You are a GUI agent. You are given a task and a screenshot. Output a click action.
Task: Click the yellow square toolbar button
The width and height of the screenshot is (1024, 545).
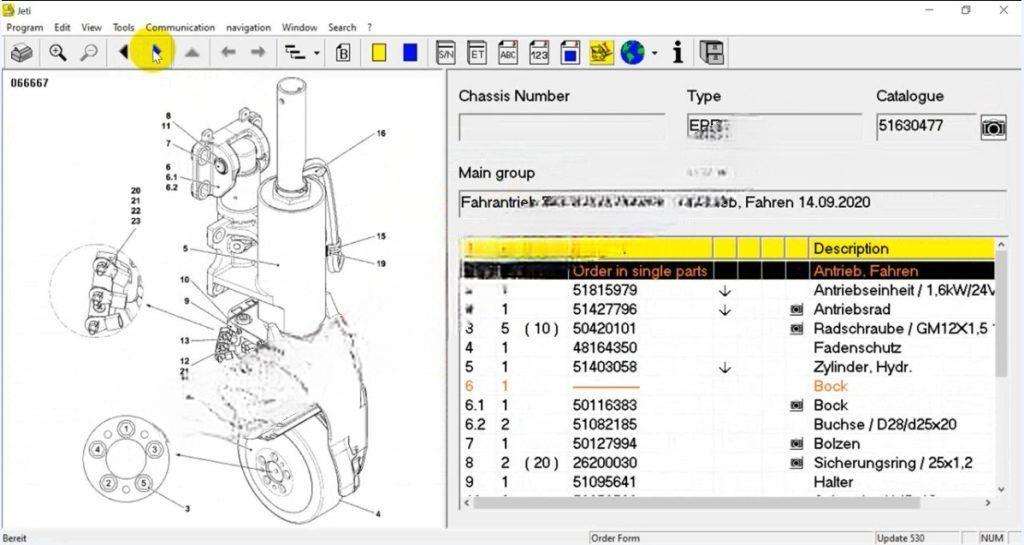(x=379, y=53)
